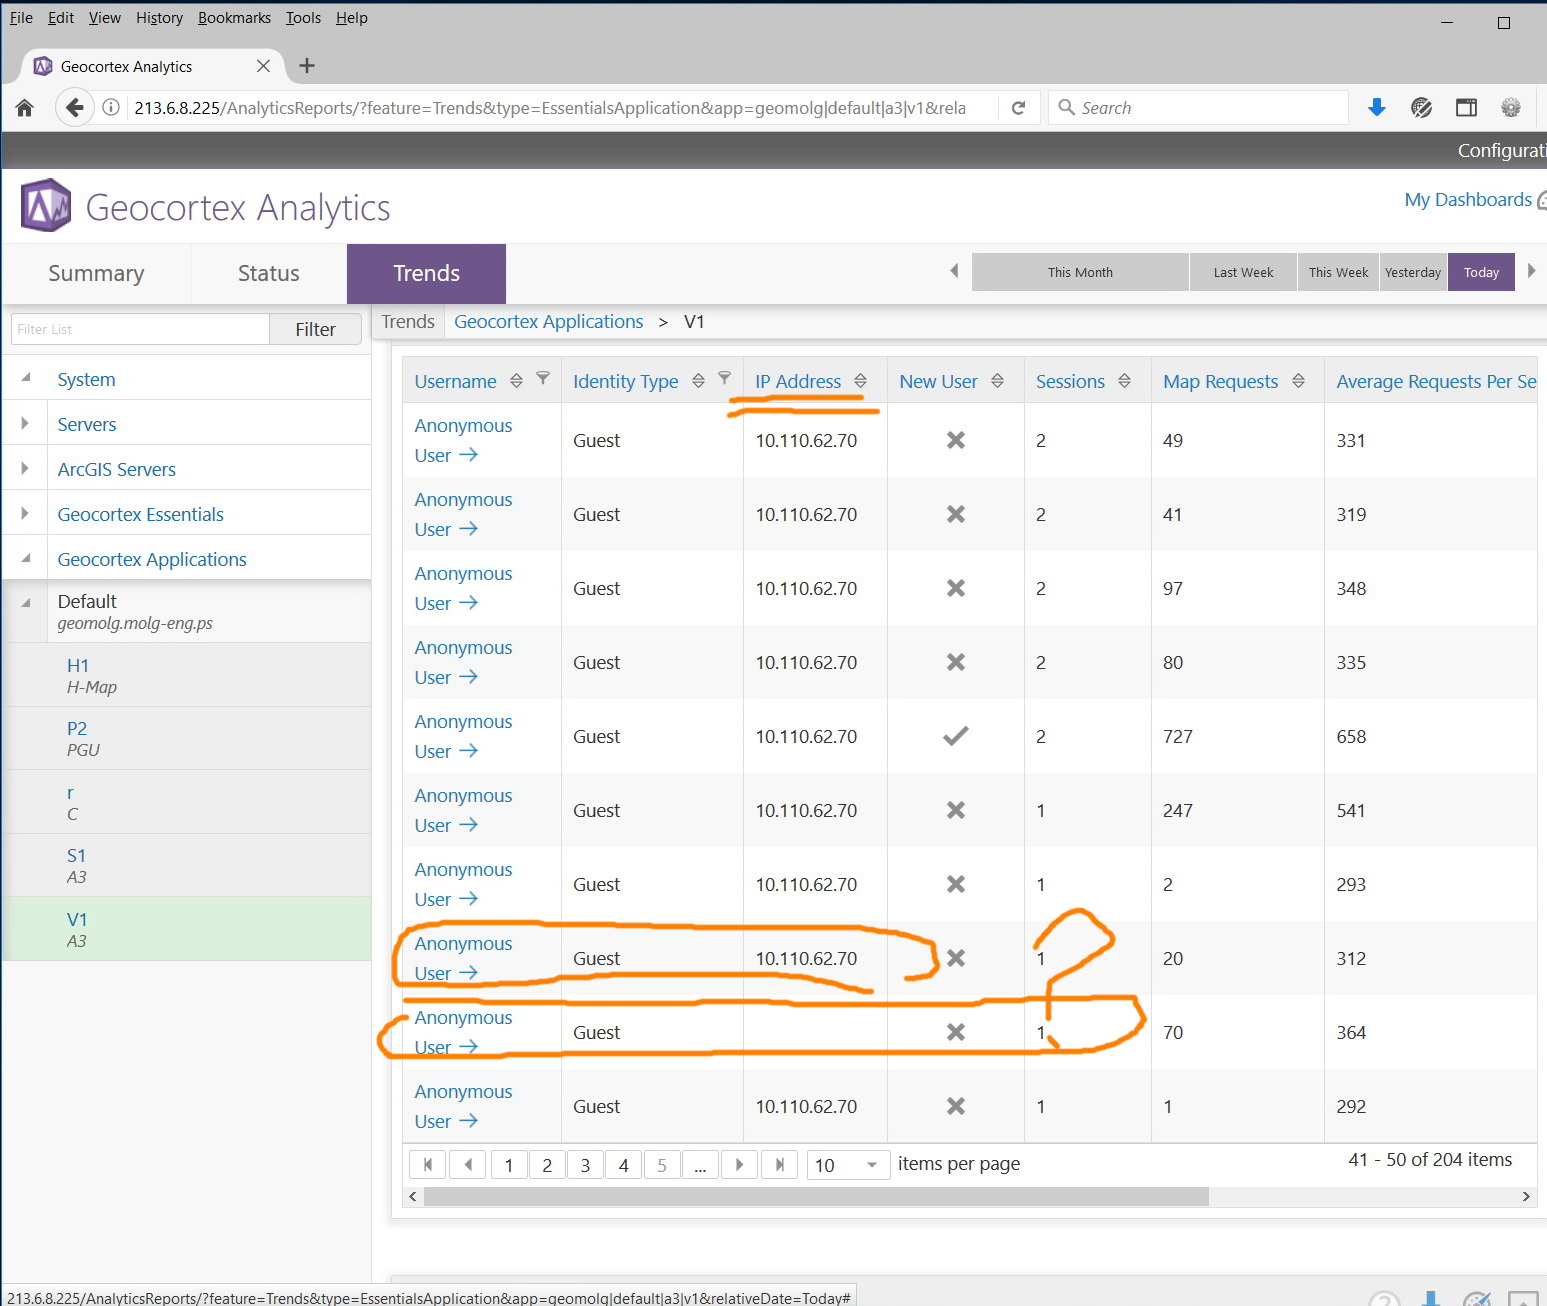Switch to the Summary tab

(x=96, y=273)
